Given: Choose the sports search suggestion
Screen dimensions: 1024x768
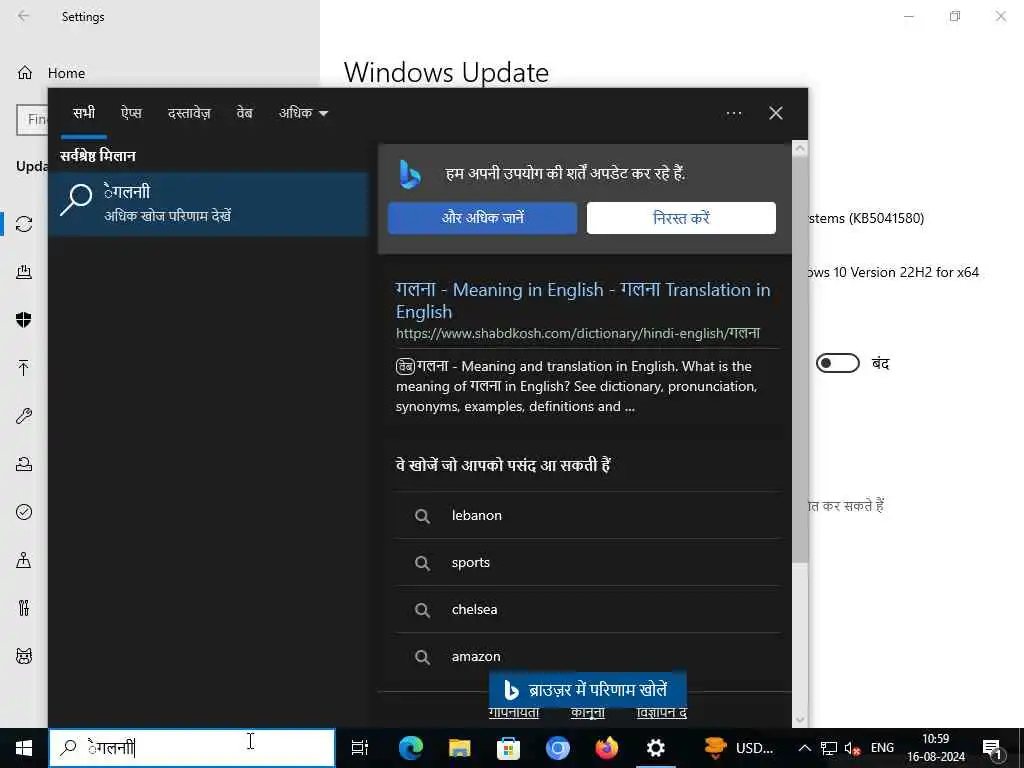Looking at the screenshot, I should coord(587,562).
